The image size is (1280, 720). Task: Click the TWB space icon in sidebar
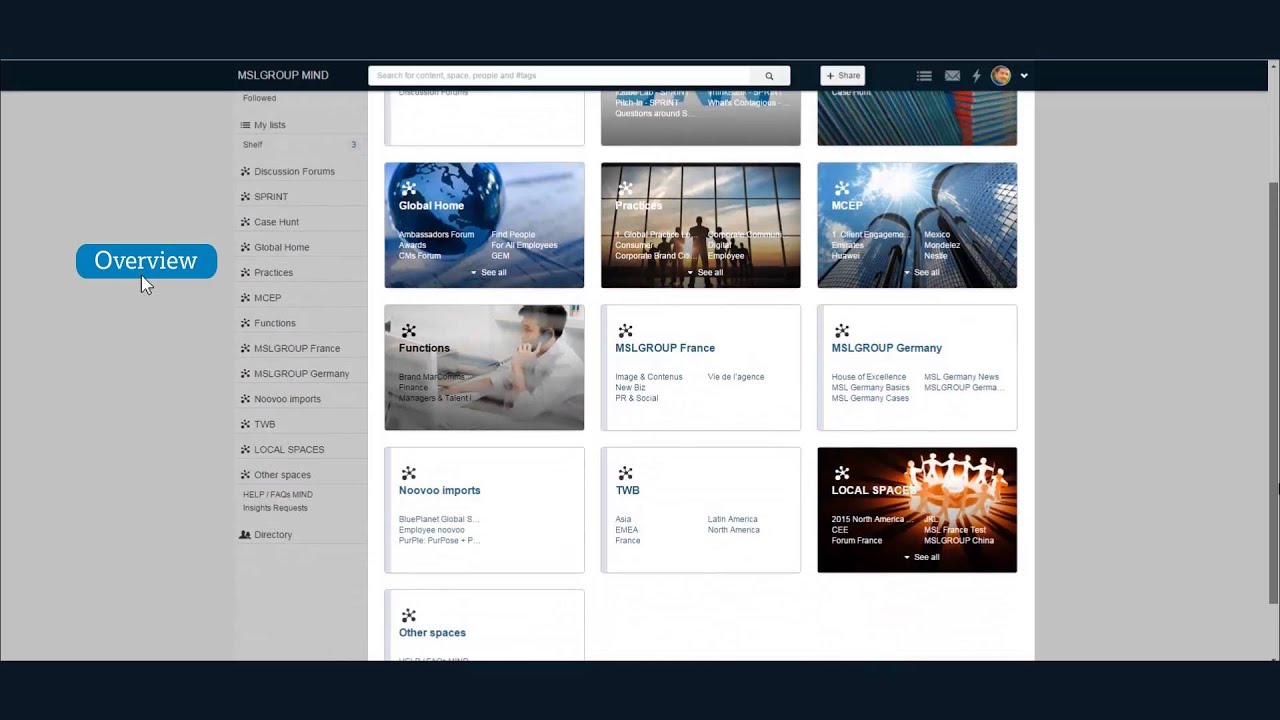[x=245, y=424]
